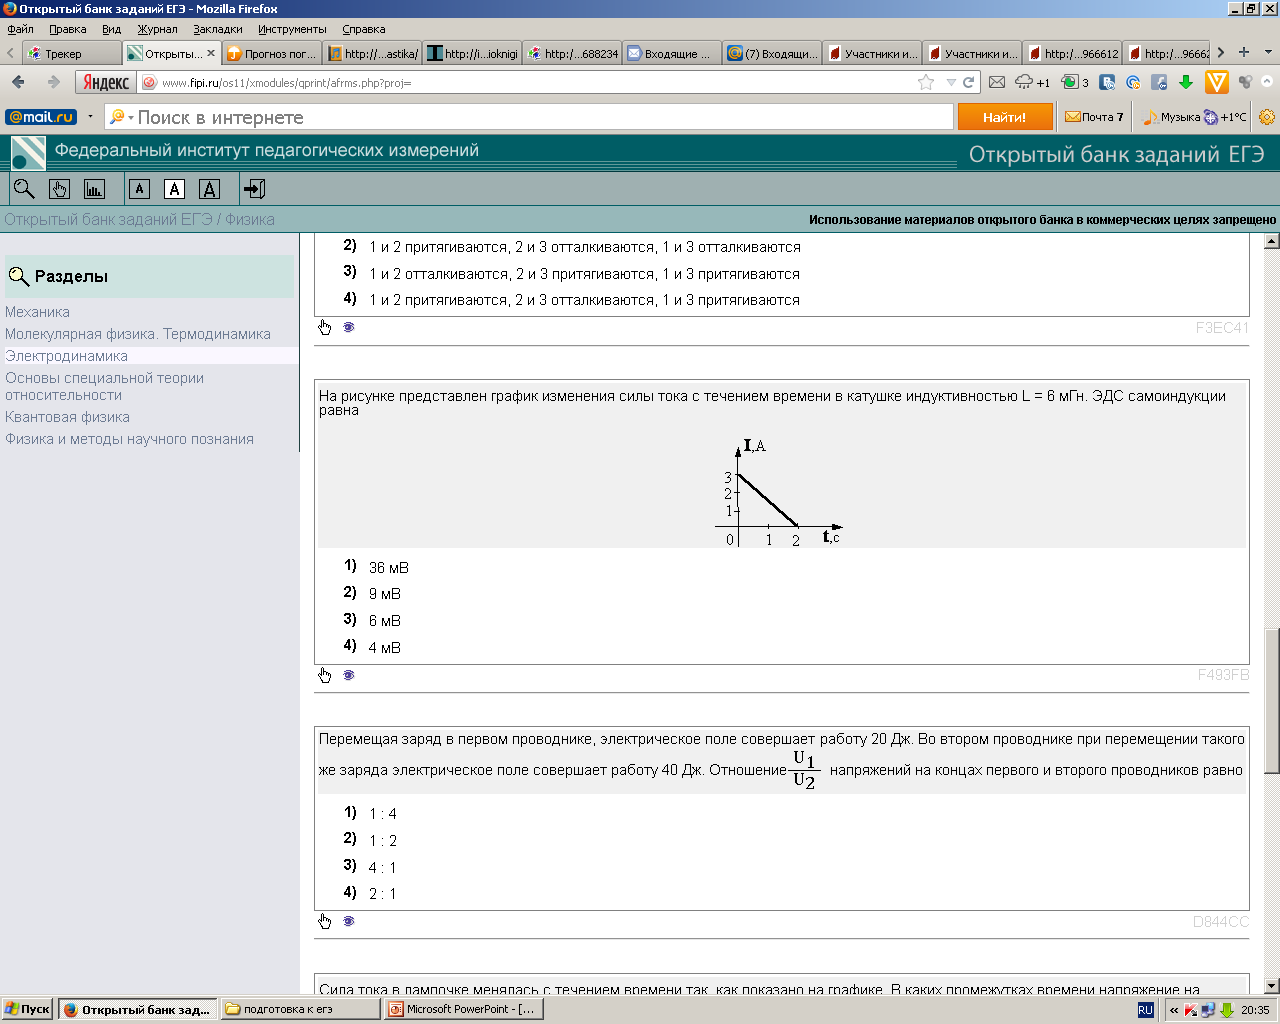This screenshot has height=1024, width=1280.
Task: Set the largest font size A
Action: (209, 189)
